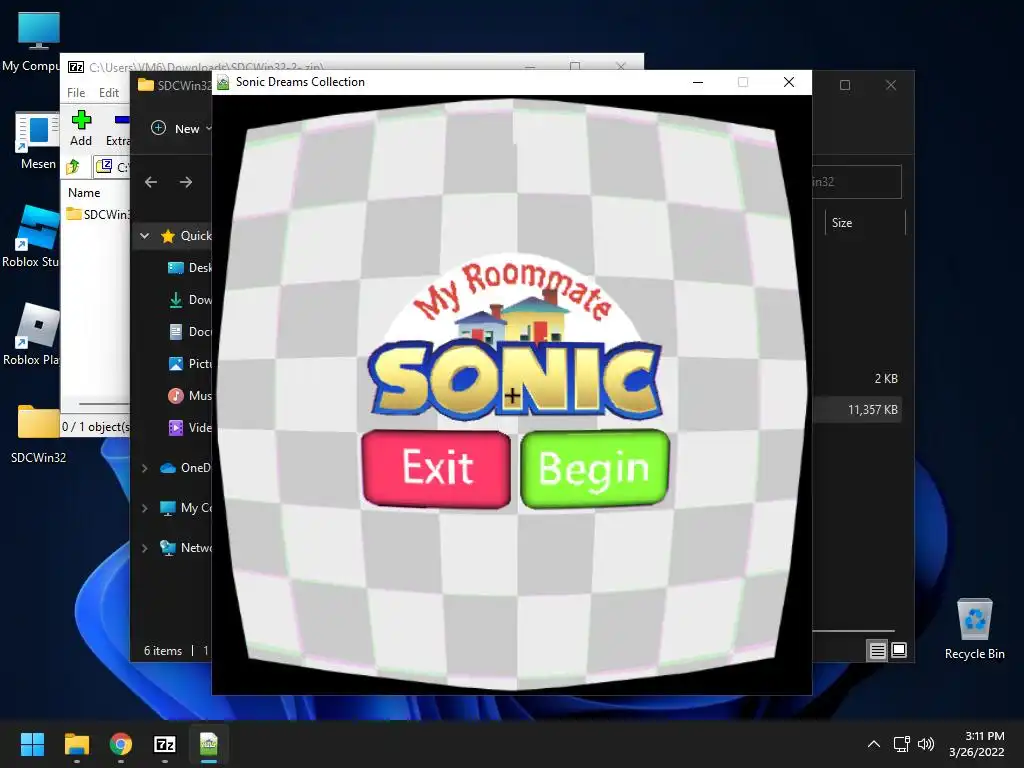This screenshot has width=1024, height=768.
Task: Switch Explorer to the large thumbnails view
Action: tap(899, 650)
